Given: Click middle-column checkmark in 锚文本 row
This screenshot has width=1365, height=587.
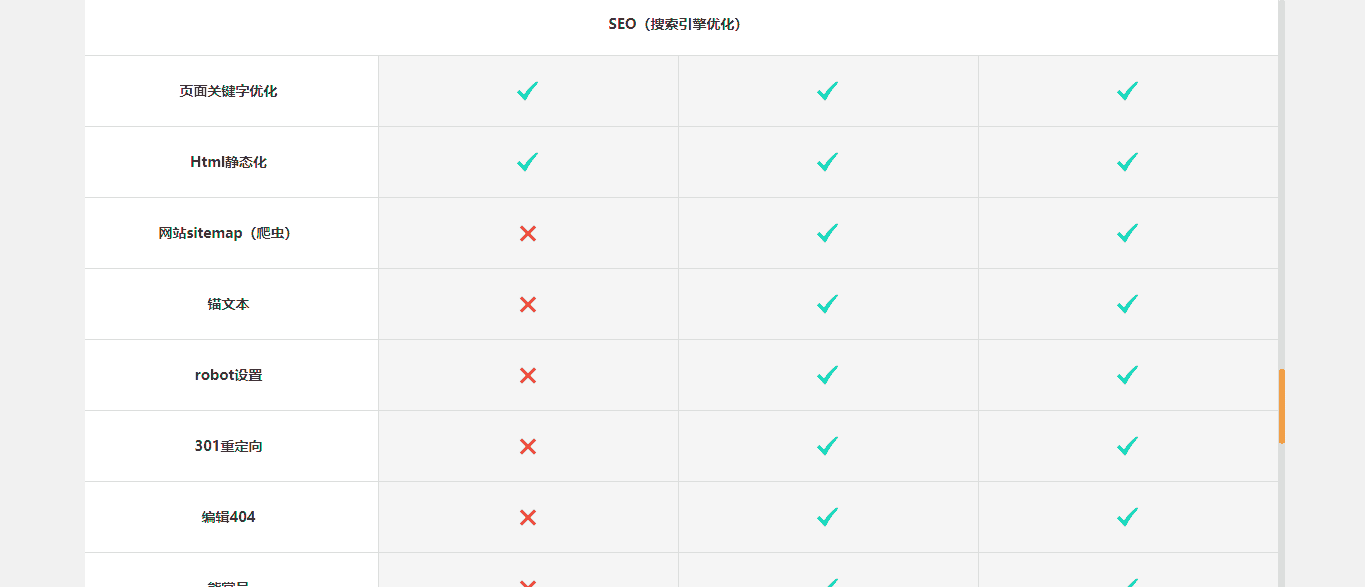Looking at the screenshot, I should pyautogui.click(x=827, y=304).
